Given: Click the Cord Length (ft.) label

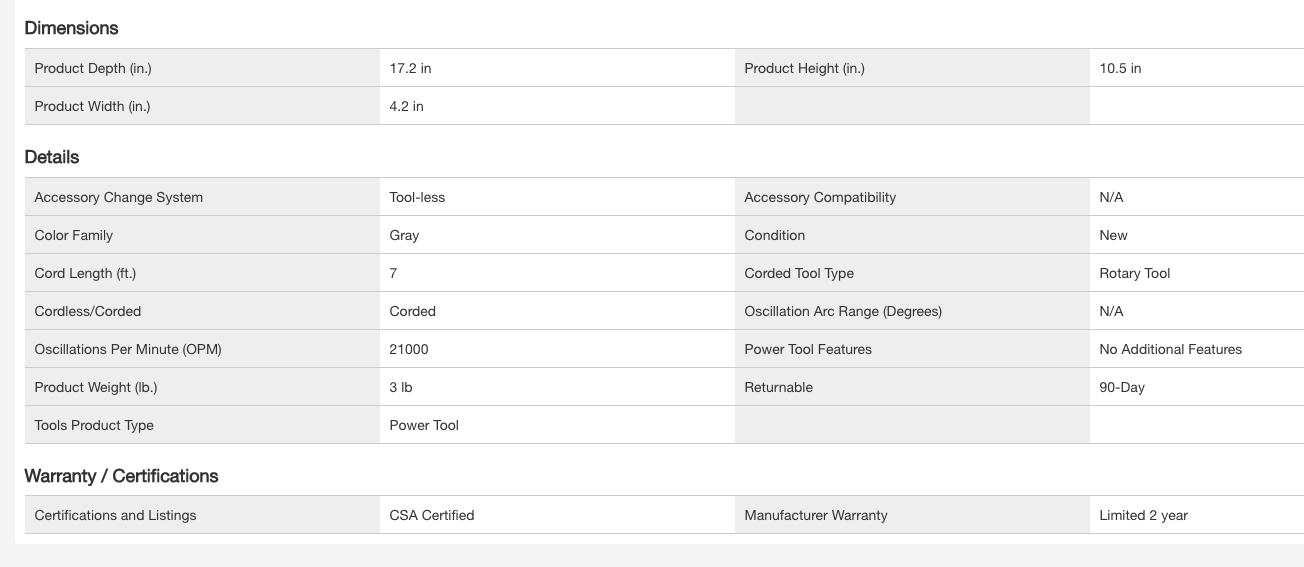Looking at the screenshot, I should [x=85, y=273].
